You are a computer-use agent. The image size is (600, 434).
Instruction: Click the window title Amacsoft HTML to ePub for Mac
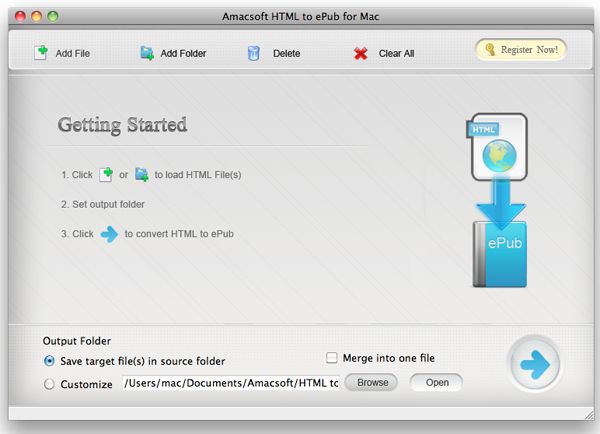[x=301, y=16]
